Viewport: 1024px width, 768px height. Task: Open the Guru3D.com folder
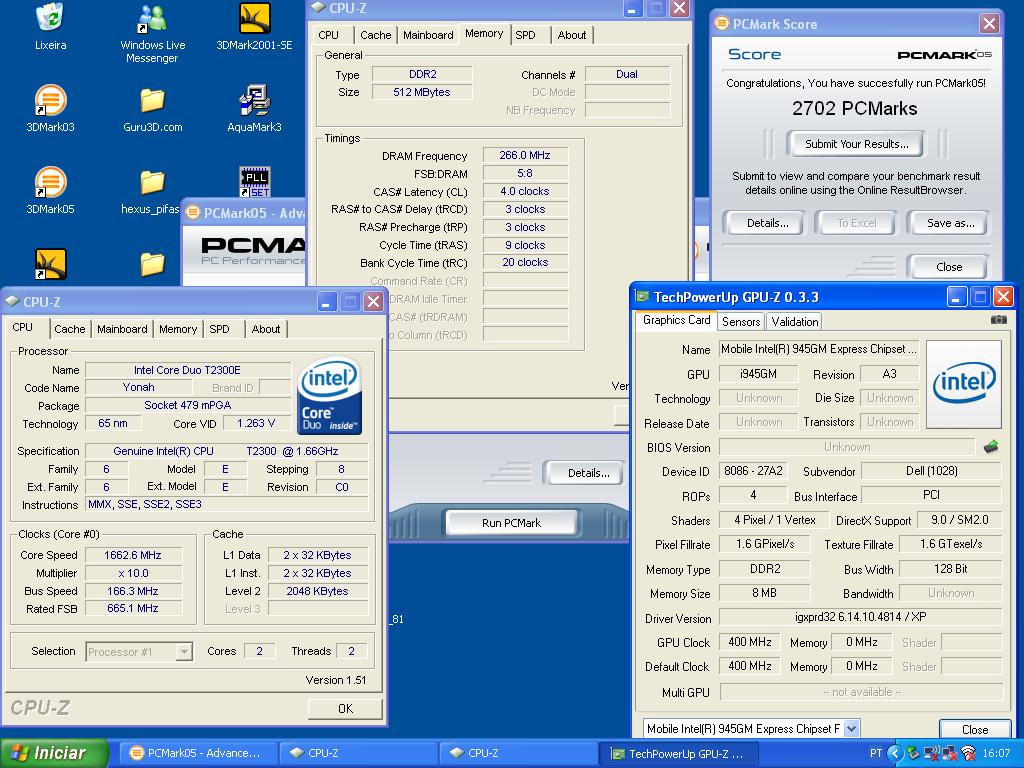(x=152, y=101)
